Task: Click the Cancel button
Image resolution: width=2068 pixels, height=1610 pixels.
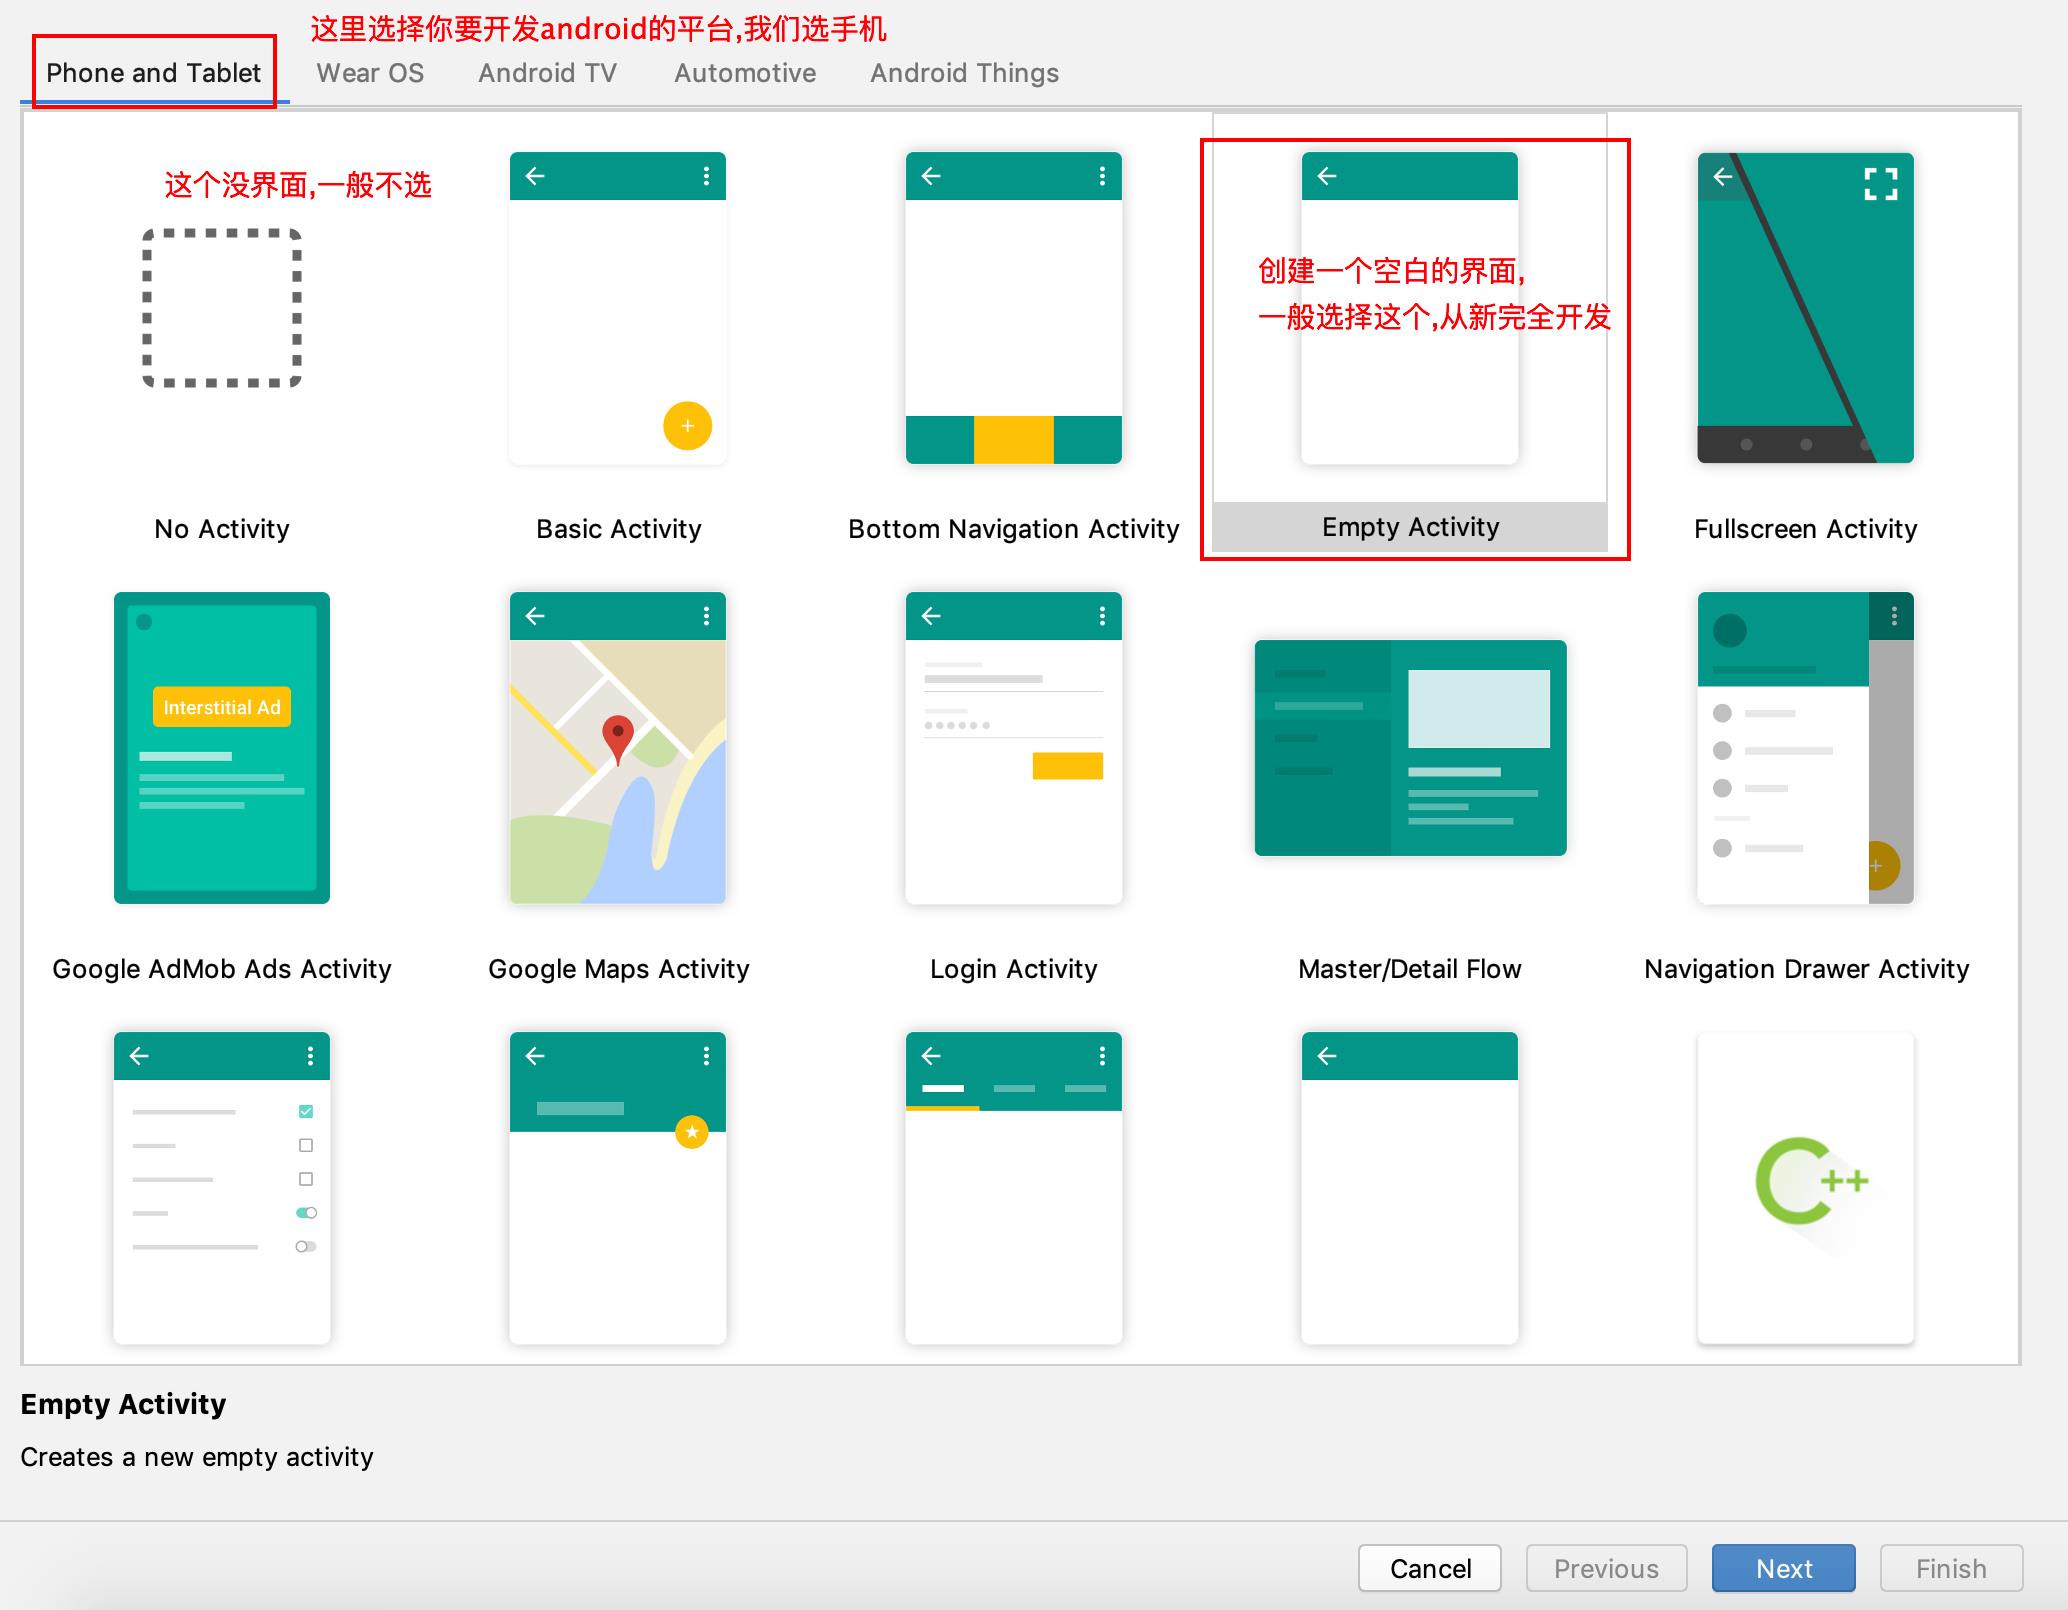Action: (1430, 1568)
